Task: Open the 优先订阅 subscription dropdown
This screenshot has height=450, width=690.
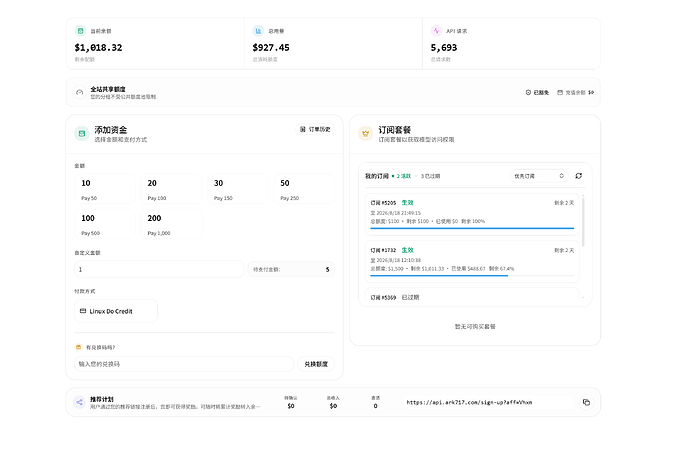Action: tap(539, 176)
